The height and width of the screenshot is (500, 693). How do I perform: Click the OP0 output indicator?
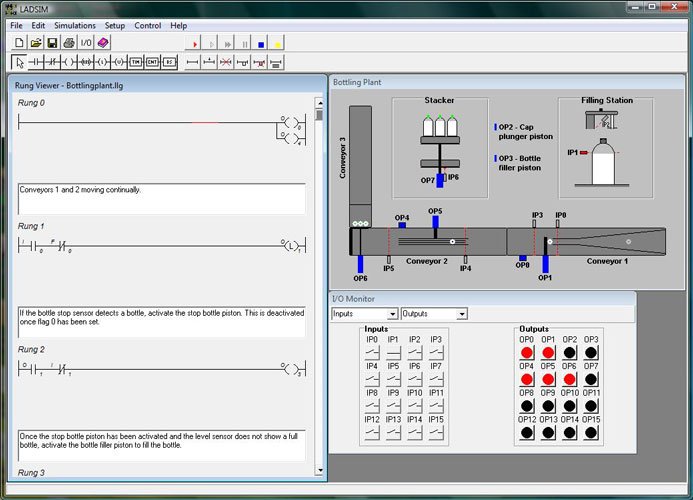[x=527, y=353]
